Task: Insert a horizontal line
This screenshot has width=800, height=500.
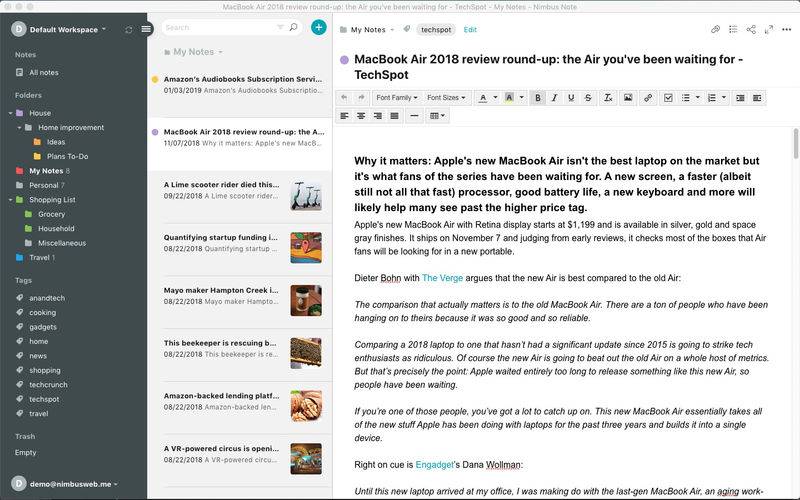Action: click(x=414, y=116)
